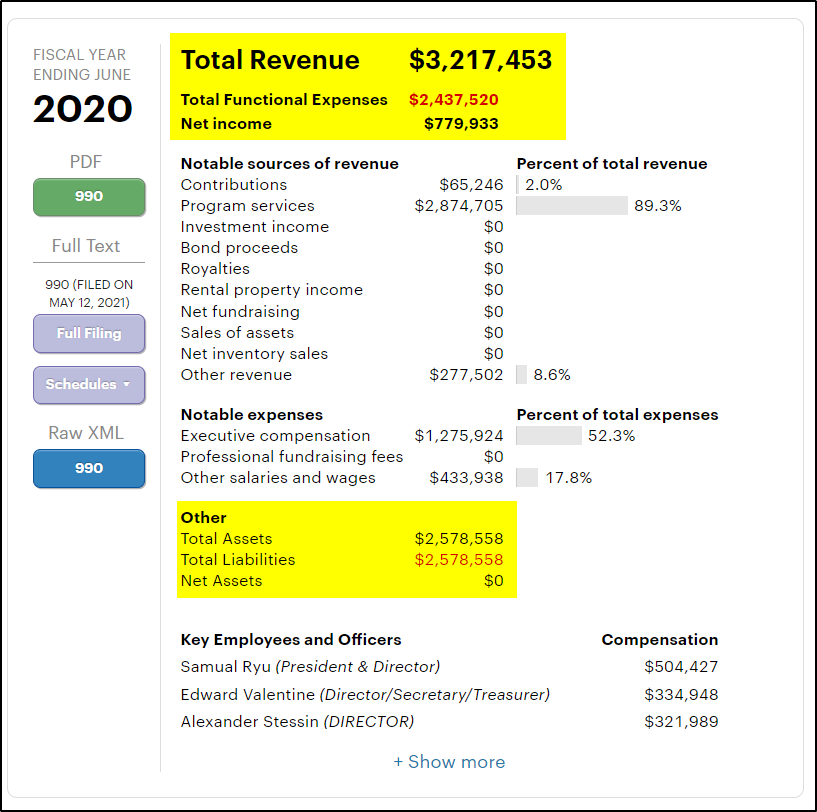The height and width of the screenshot is (812, 817).
Task: Click the Professional fundraising fees row label
Action: tap(292, 457)
